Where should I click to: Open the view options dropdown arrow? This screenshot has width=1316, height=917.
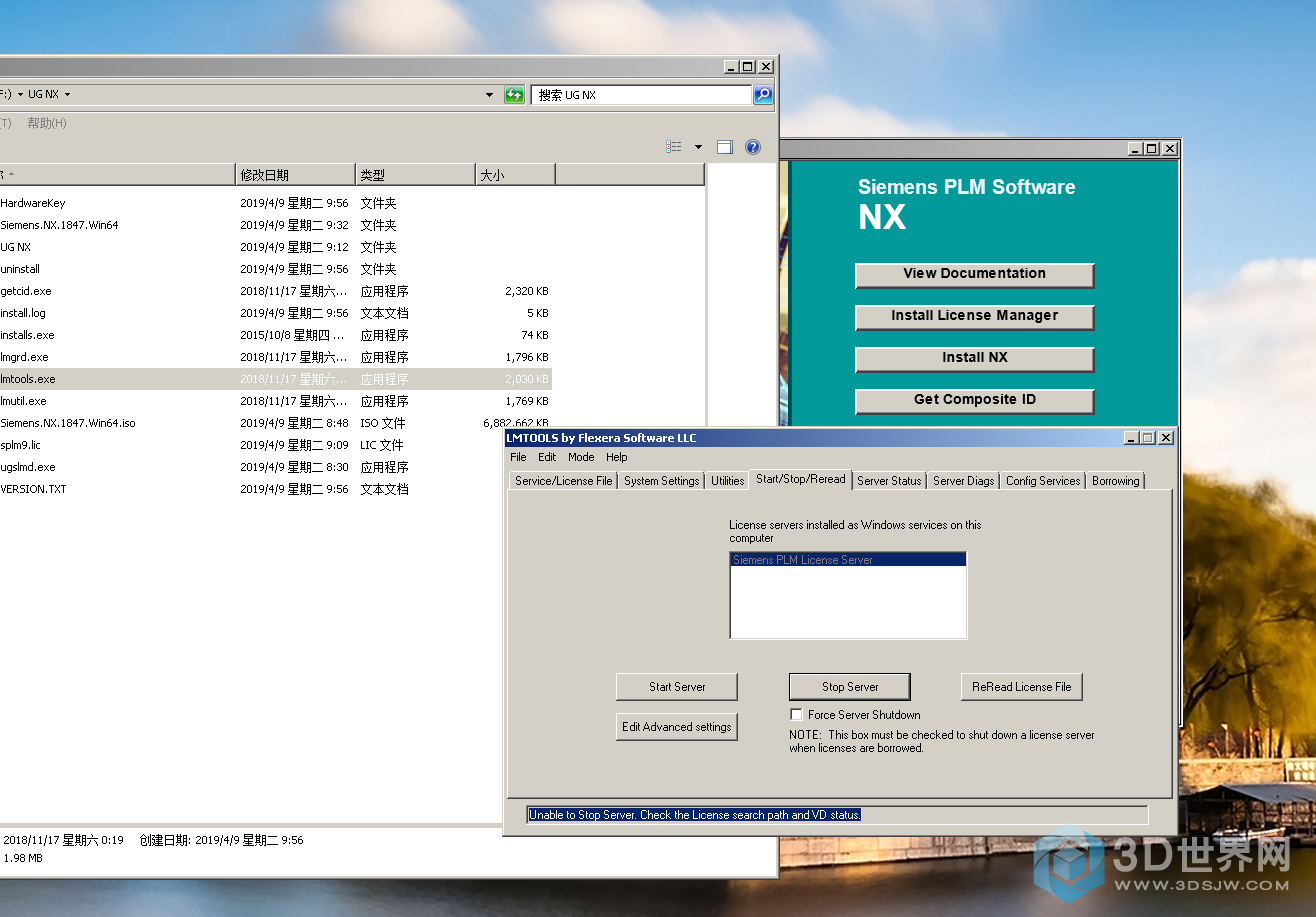[698, 147]
